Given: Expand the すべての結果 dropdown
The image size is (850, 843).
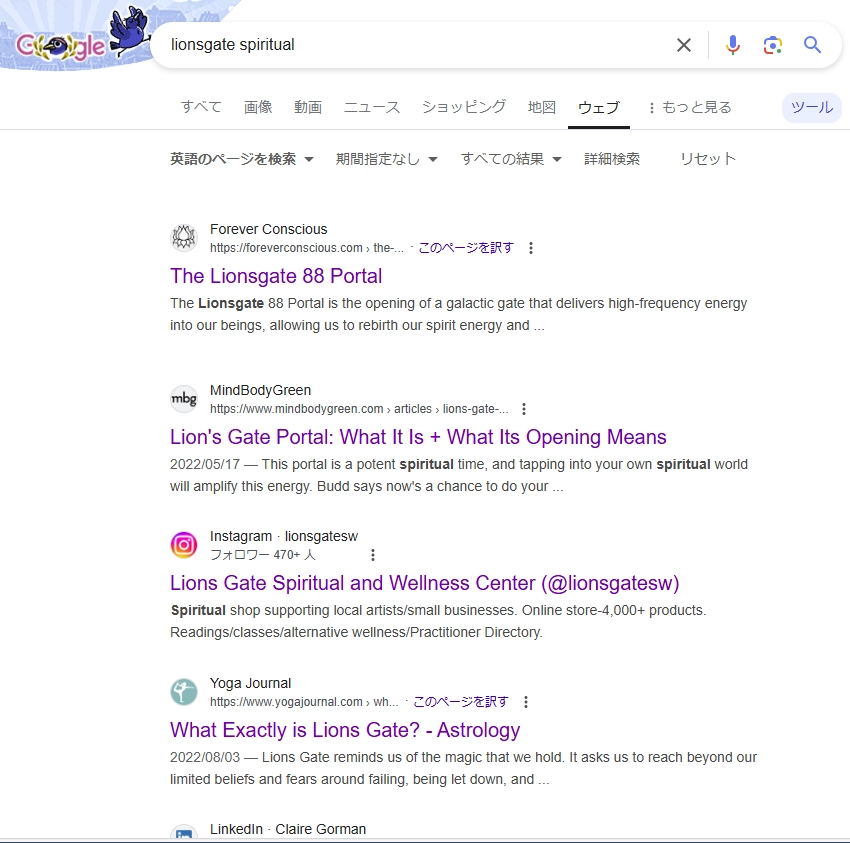Looking at the screenshot, I should [511, 158].
